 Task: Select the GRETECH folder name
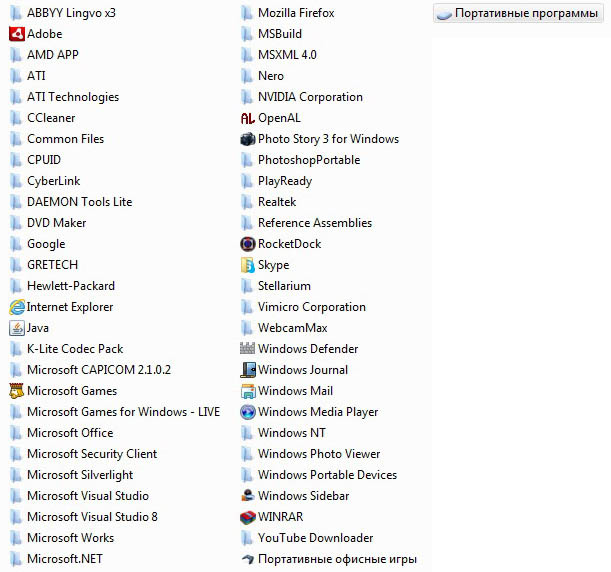point(52,265)
